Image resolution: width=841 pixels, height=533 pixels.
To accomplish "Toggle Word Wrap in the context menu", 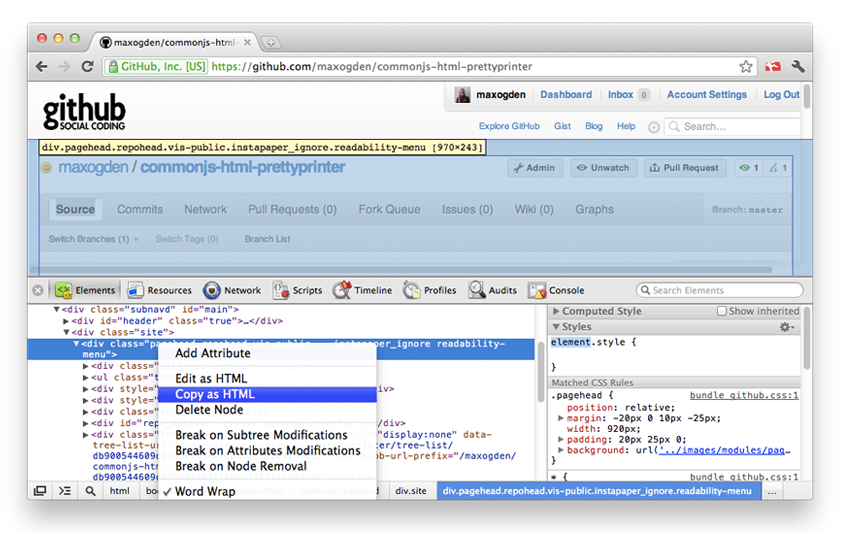I will coord(205,491).
